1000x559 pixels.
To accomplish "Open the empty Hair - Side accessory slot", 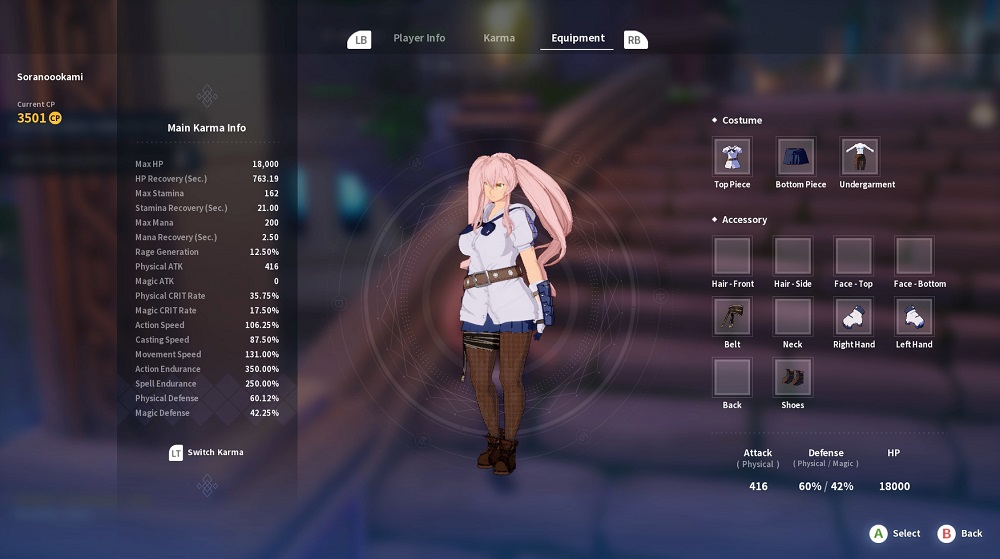I will coord(793,256).
